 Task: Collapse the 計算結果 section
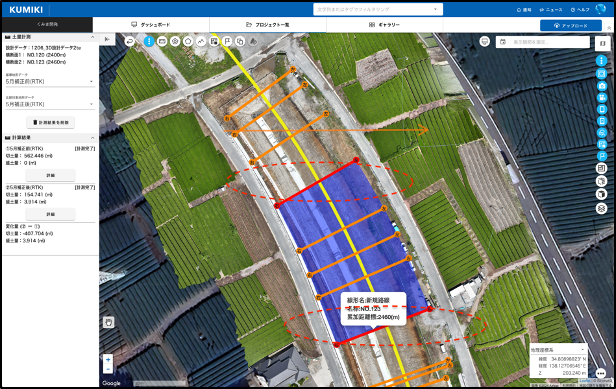pyautogui.click(x=93, y=138)
